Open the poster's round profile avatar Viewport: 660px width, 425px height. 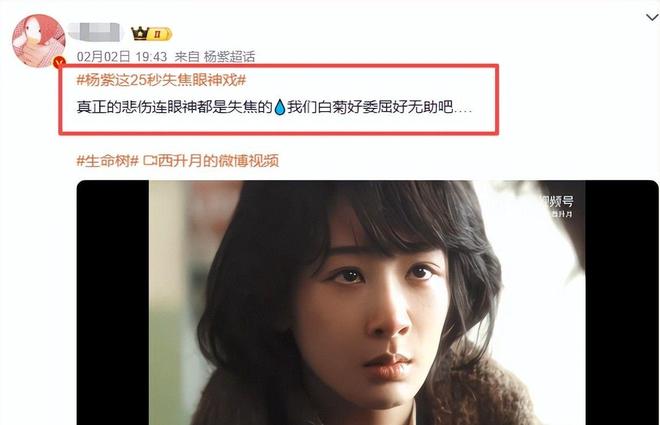coord(39,41)
